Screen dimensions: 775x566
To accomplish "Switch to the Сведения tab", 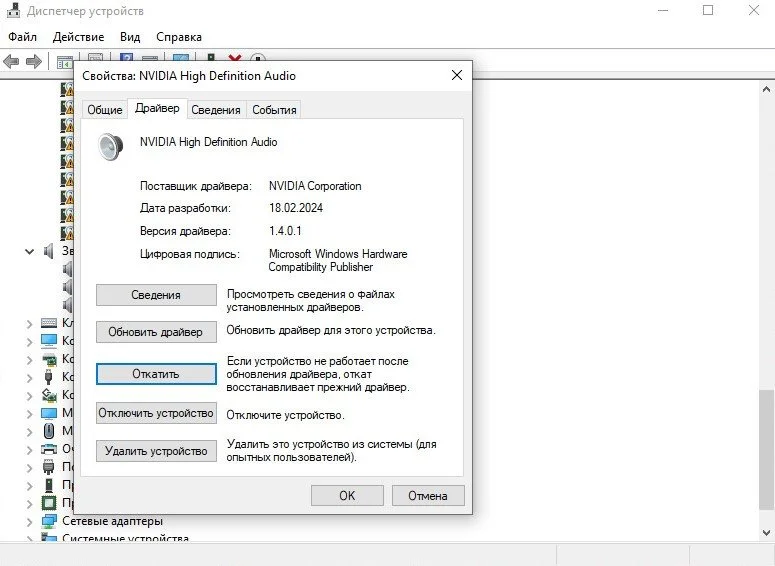I will (216, 110).
